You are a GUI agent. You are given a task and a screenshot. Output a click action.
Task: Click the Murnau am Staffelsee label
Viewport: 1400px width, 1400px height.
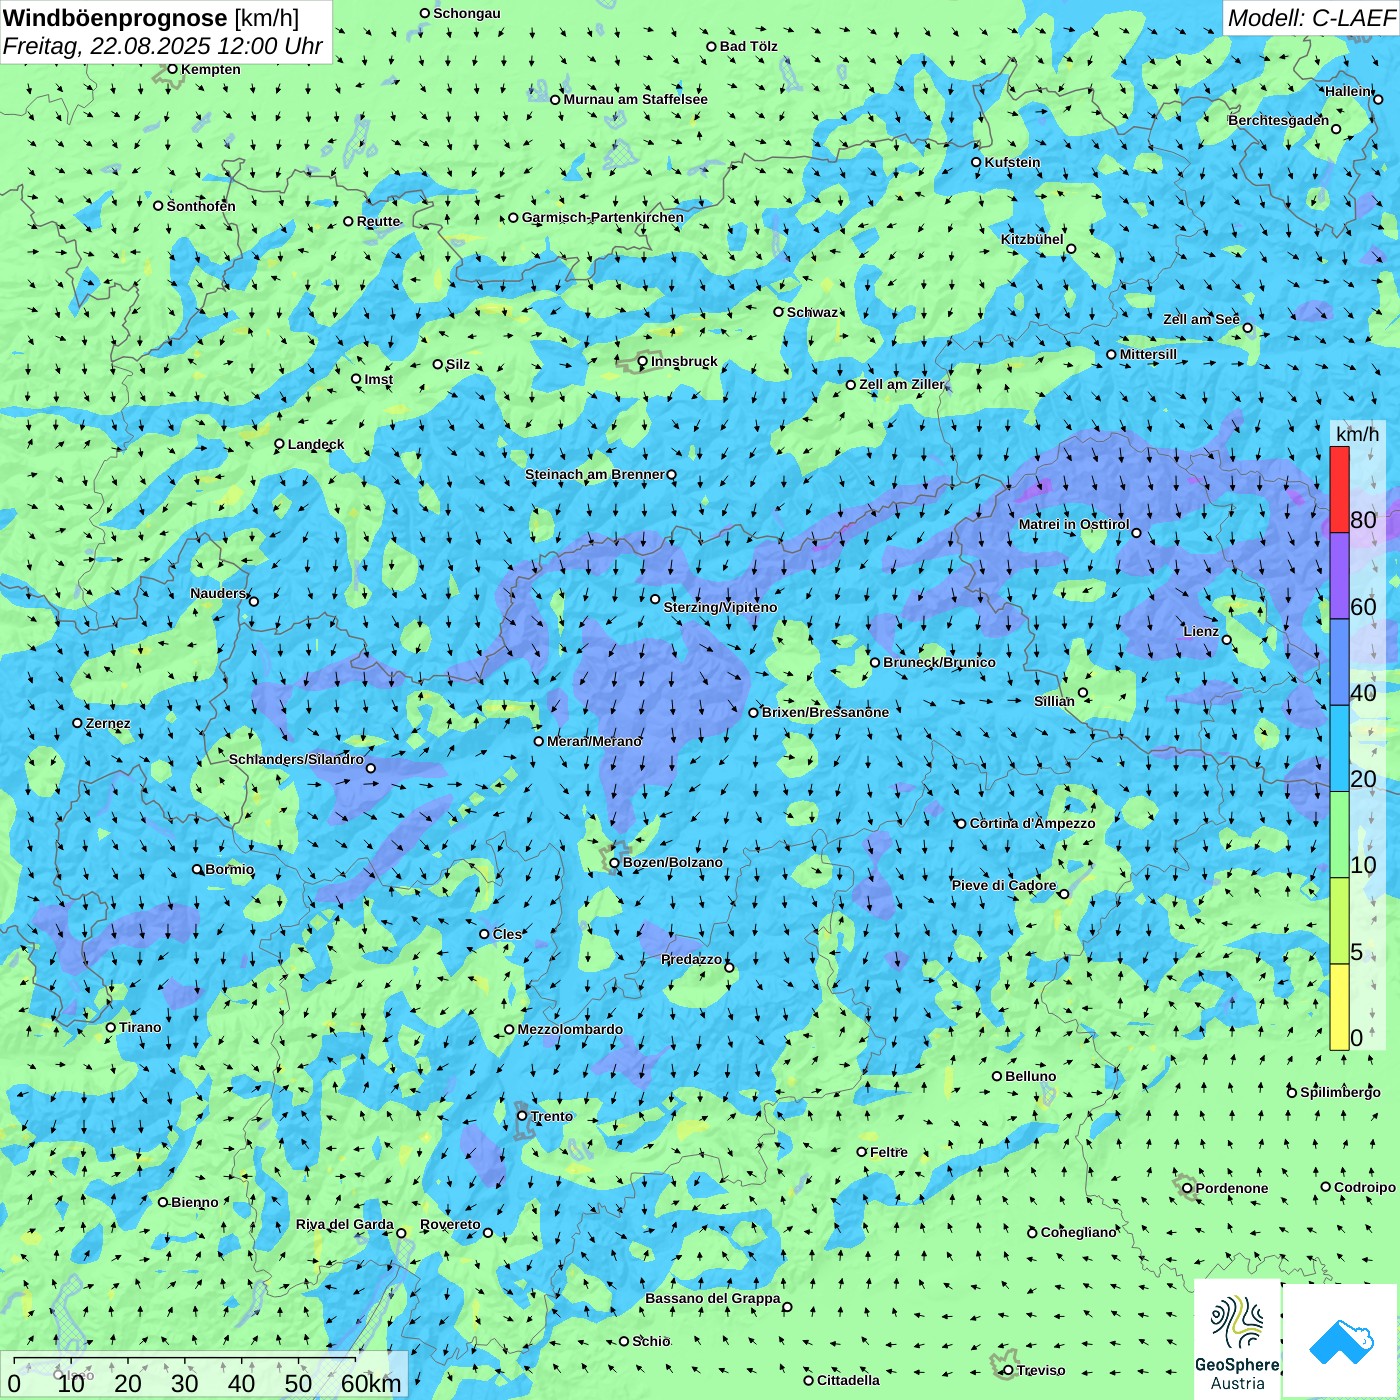tap(635, 99)
